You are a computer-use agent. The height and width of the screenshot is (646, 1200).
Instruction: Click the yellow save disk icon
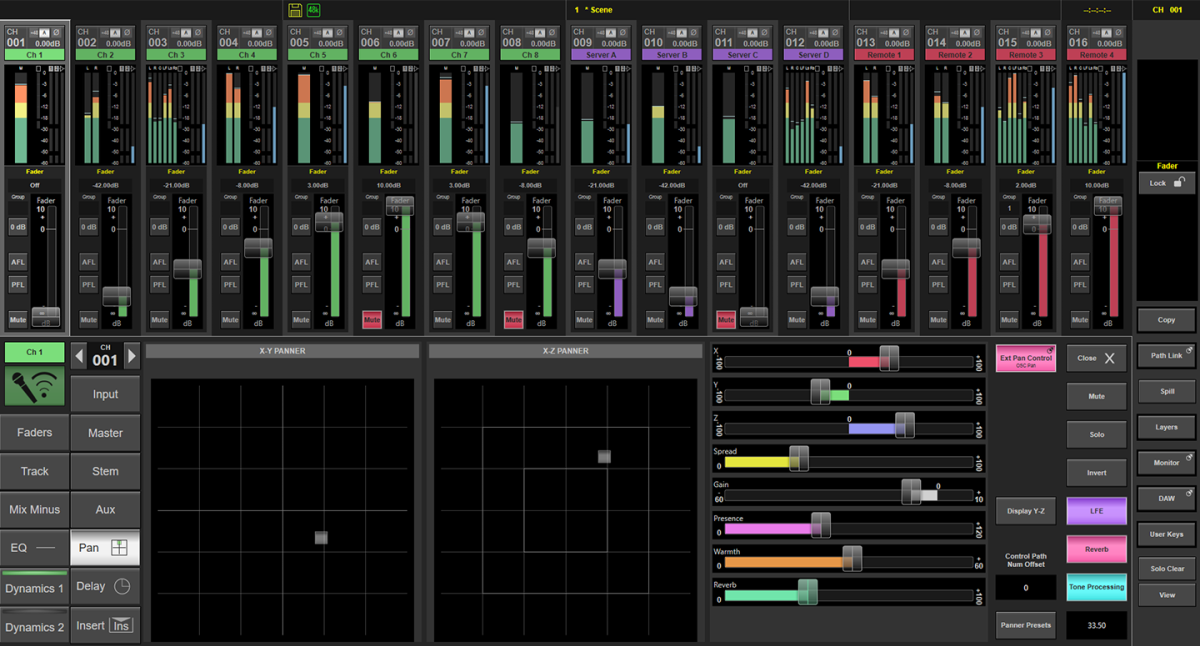295,10
